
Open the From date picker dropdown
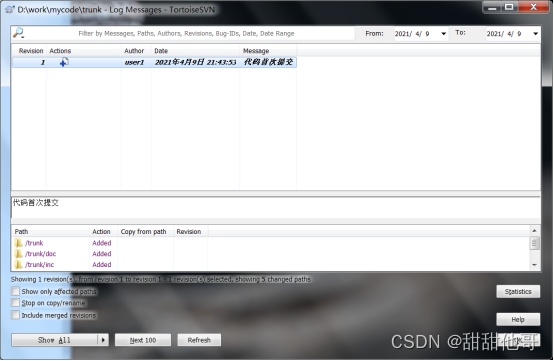click(x=443, y=34)
